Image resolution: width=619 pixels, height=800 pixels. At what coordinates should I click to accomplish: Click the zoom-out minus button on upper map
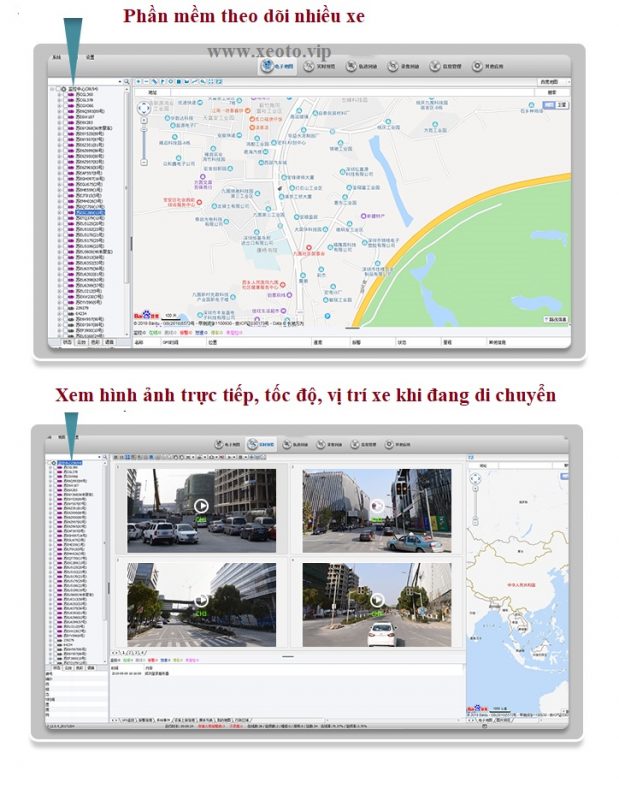[x=144, y=163]
